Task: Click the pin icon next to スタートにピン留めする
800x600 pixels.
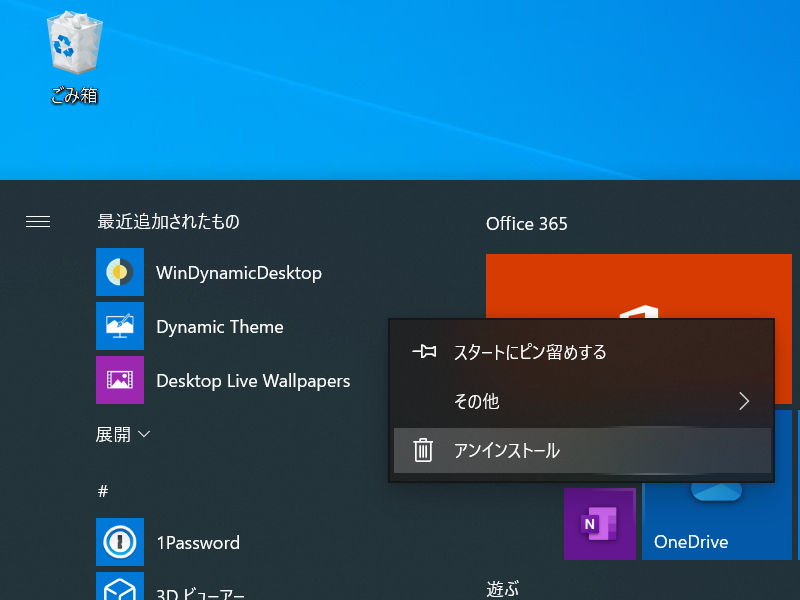Action: [x=425, y=351]
